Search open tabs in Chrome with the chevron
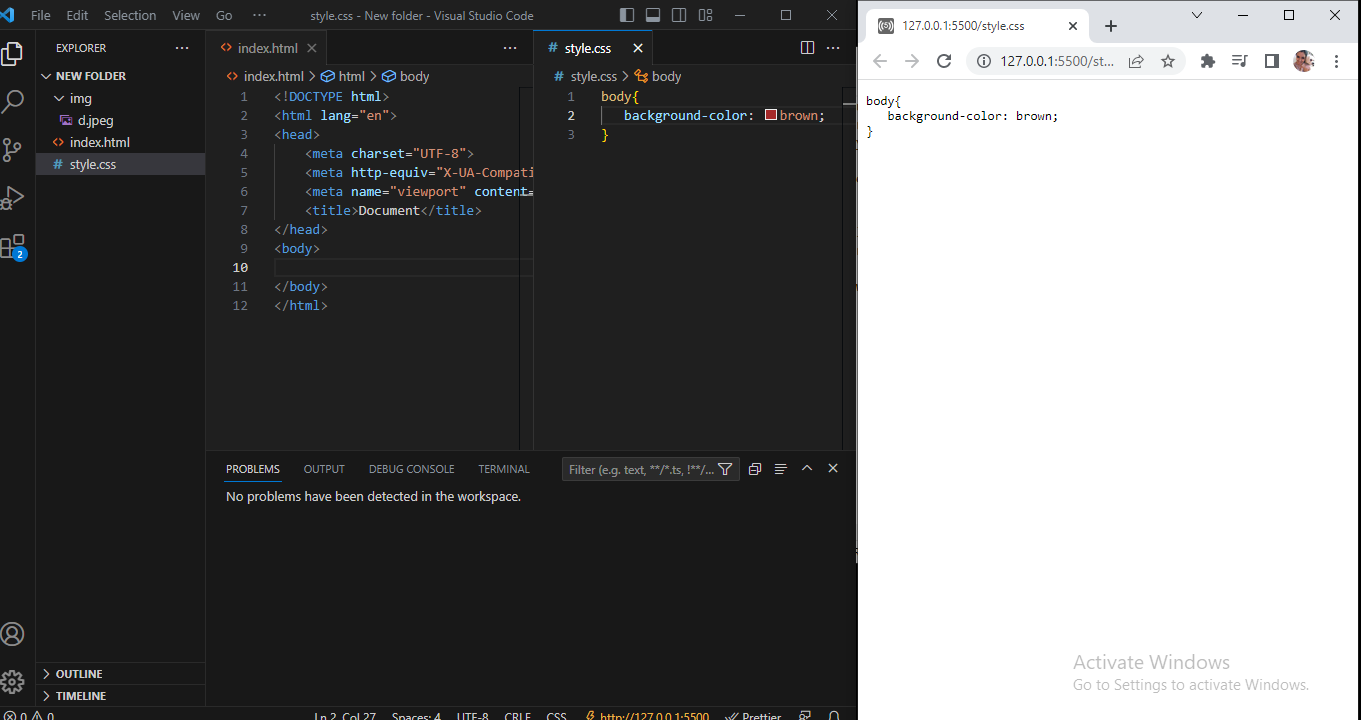This screenshot has height=720, width=1361. point(1198,14)
